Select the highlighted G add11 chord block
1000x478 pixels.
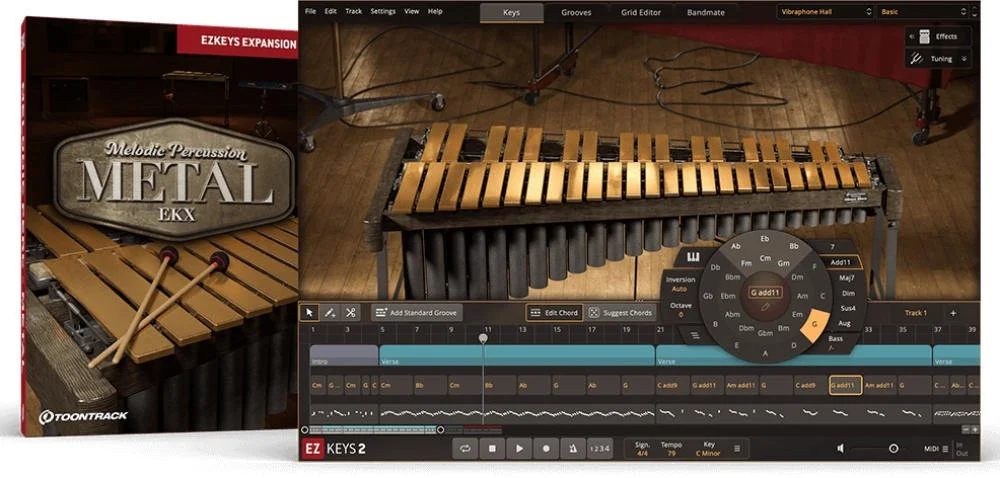coord(846,386)
